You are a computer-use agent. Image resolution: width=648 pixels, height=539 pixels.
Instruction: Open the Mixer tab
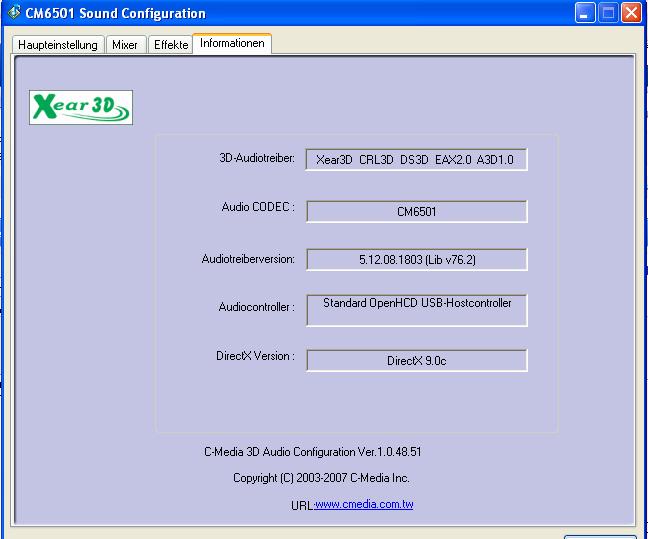126,45
